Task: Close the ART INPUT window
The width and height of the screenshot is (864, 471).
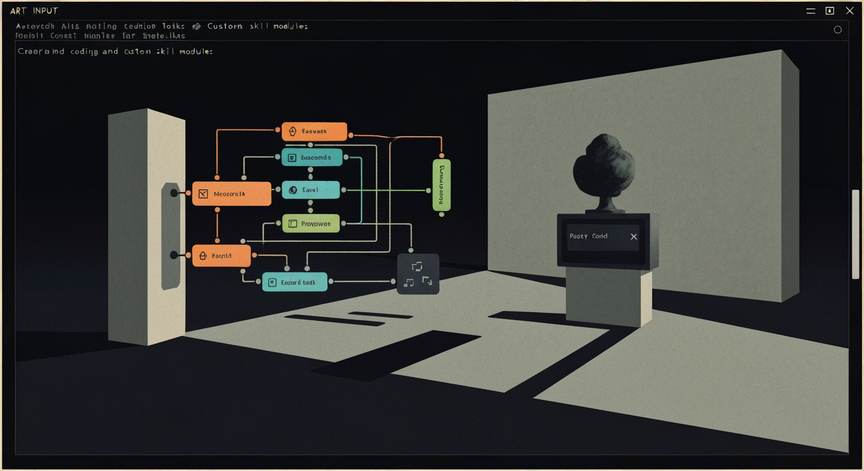Action: (850, 10)
